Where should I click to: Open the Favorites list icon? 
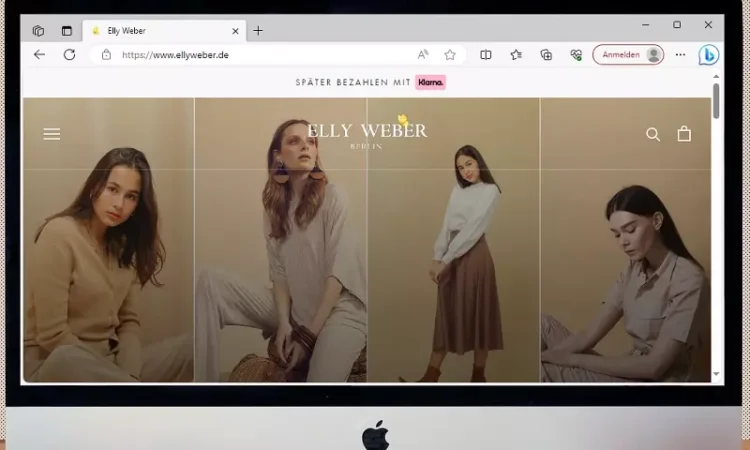click(516, 55)
